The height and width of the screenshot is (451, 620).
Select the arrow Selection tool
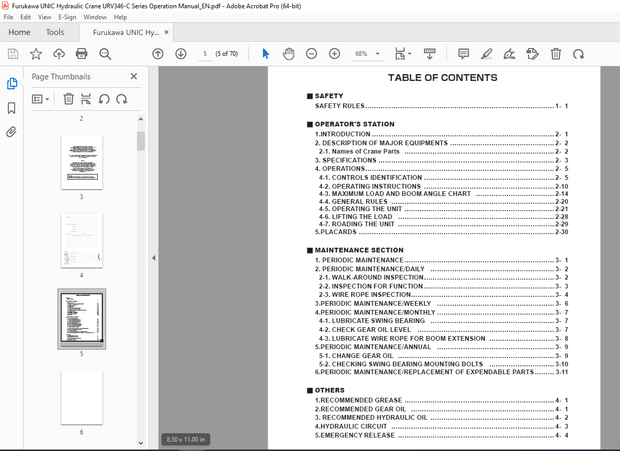point(266,54)
